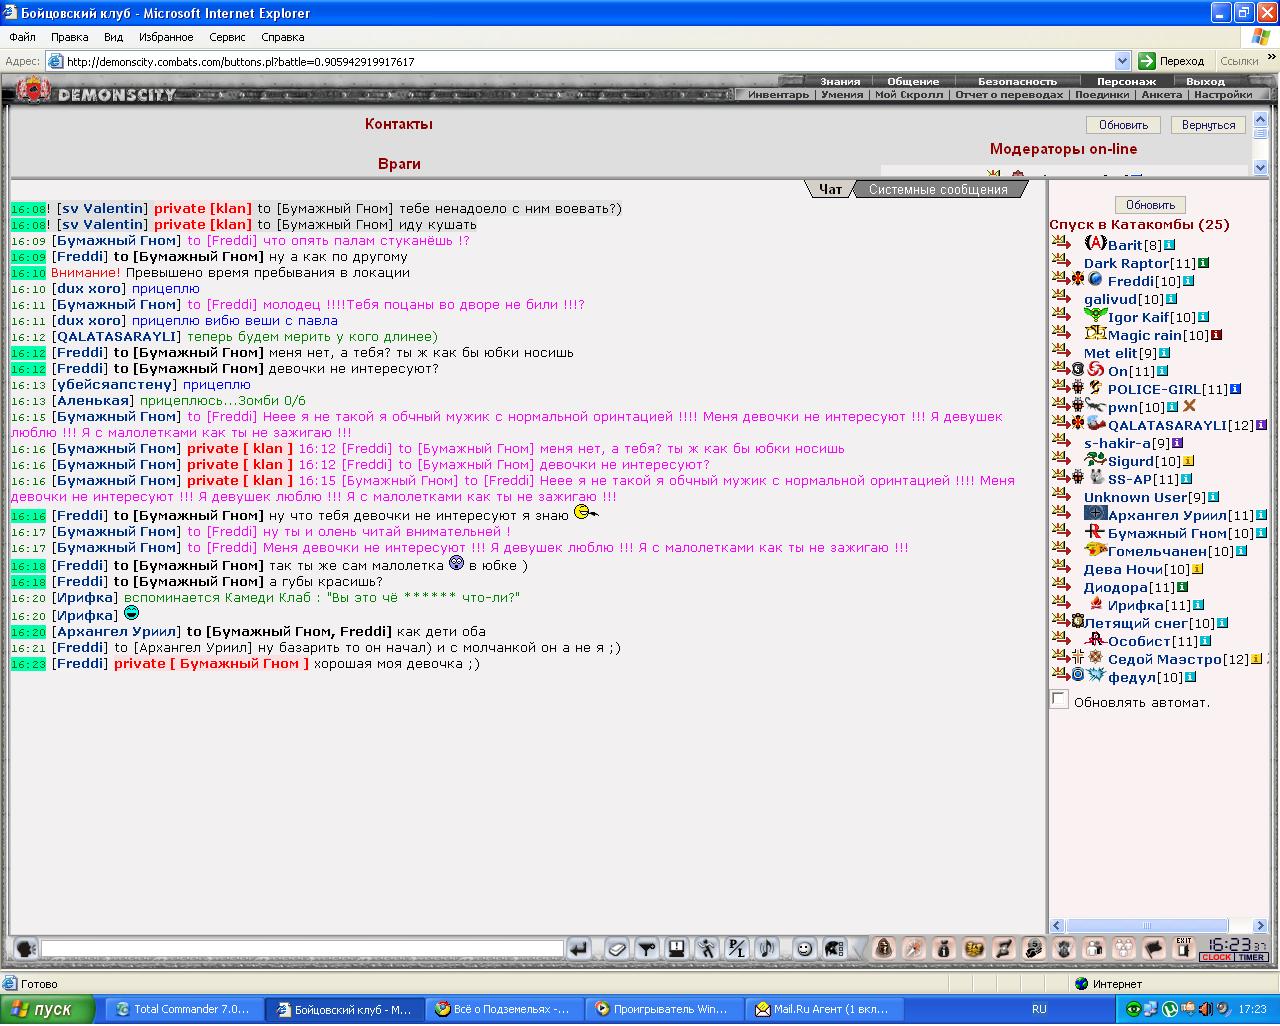1280x1026 pixels.
Task: Toggle the CLOCK mode button
Action: coord(1216,957)
